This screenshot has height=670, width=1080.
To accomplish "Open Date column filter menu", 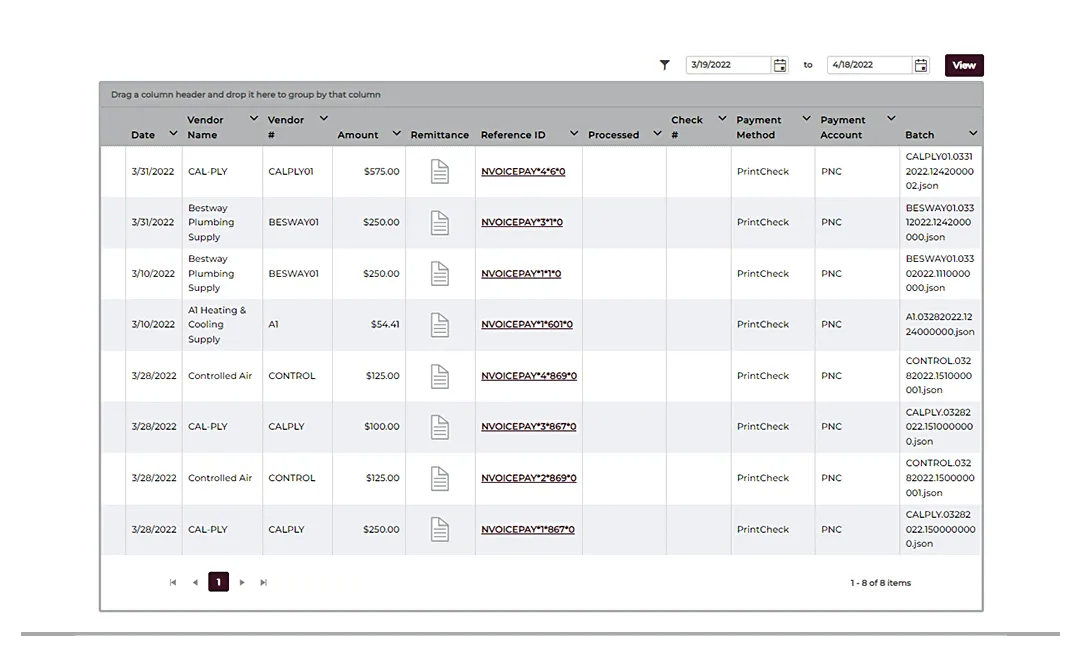I will click(173, 134).
